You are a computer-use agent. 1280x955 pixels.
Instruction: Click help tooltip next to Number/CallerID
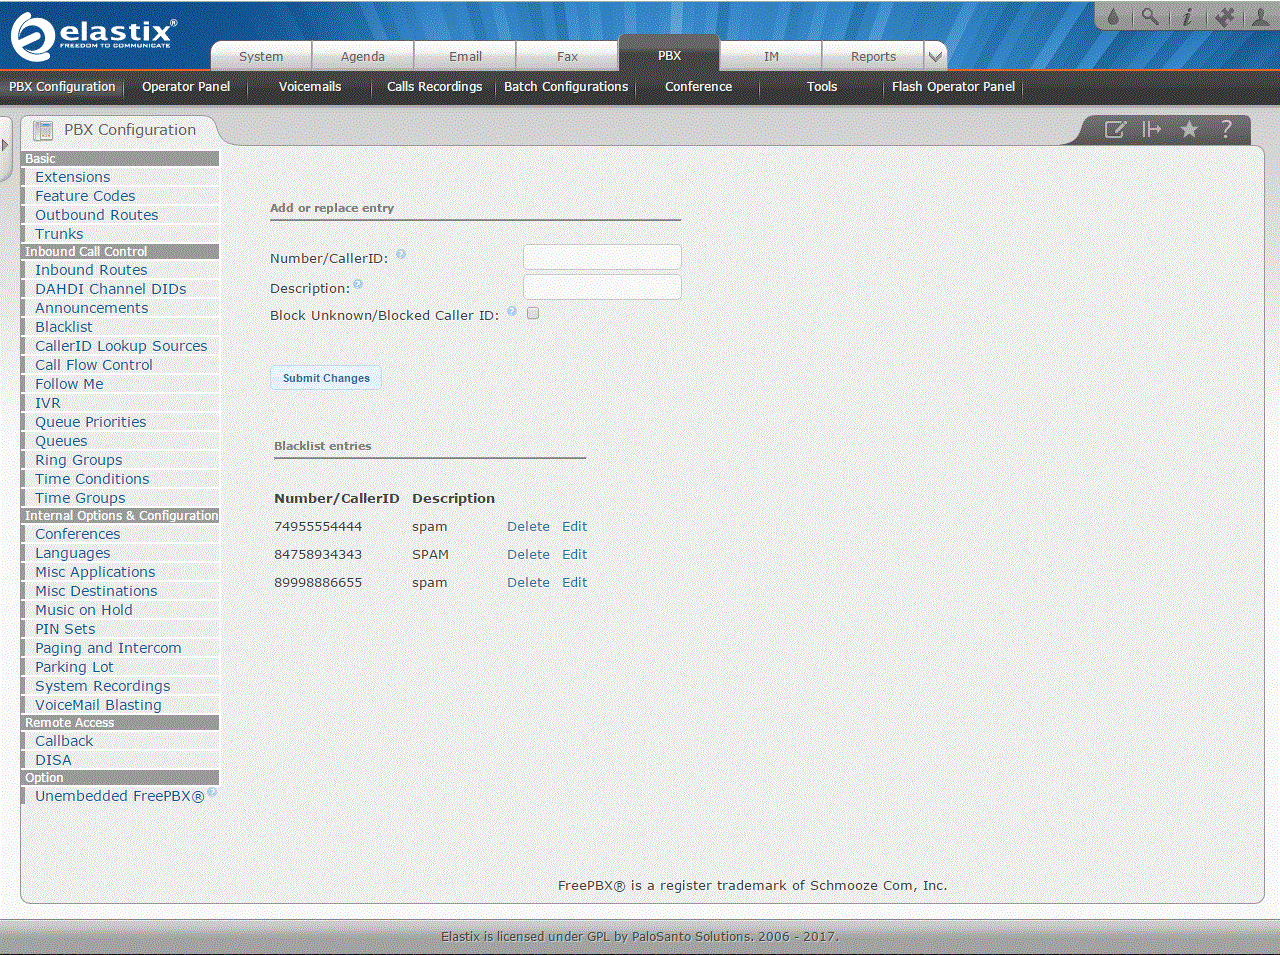click(401, 254)
